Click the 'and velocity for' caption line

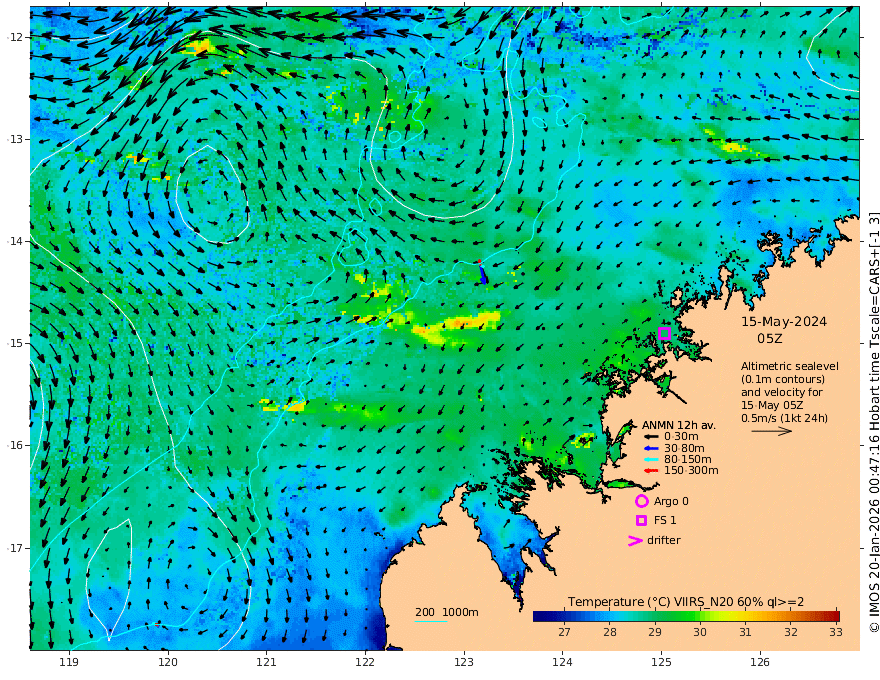pos(781,392)
